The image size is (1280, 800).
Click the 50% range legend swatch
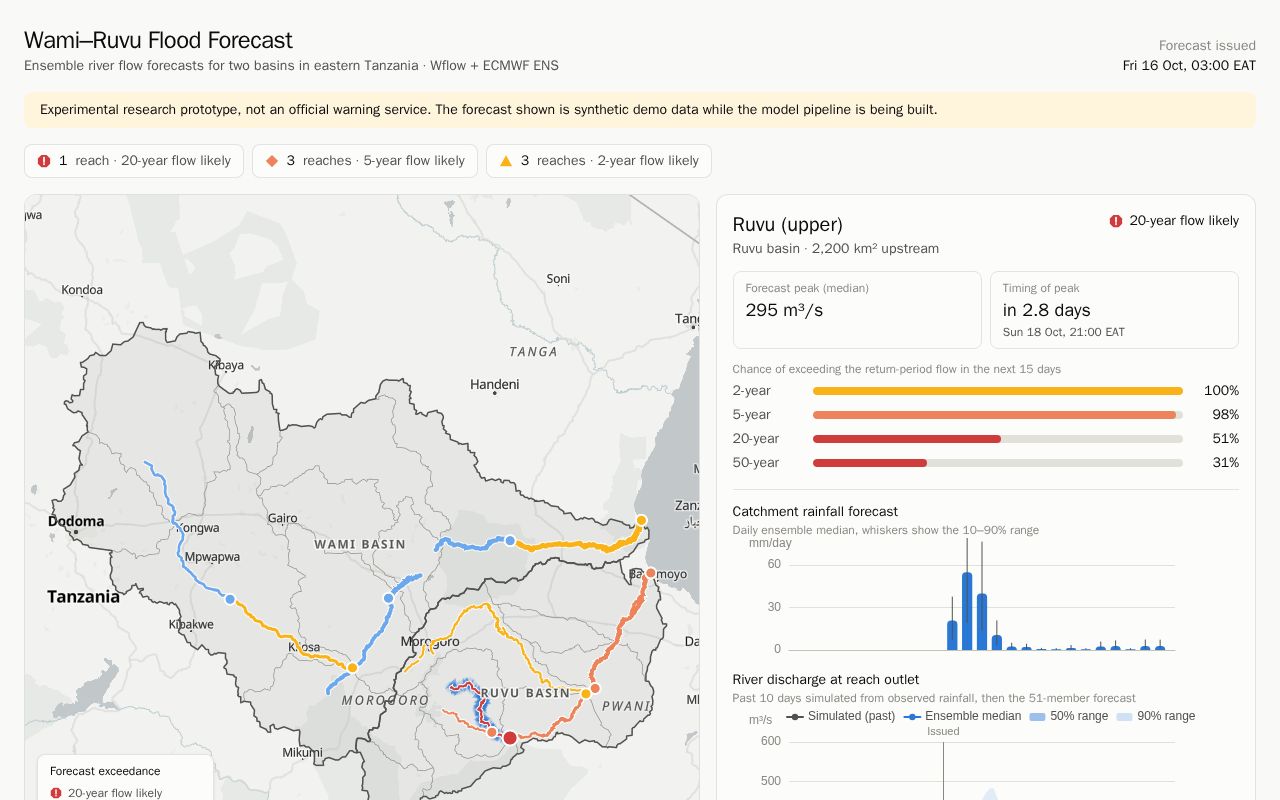tap(1037, 717)
